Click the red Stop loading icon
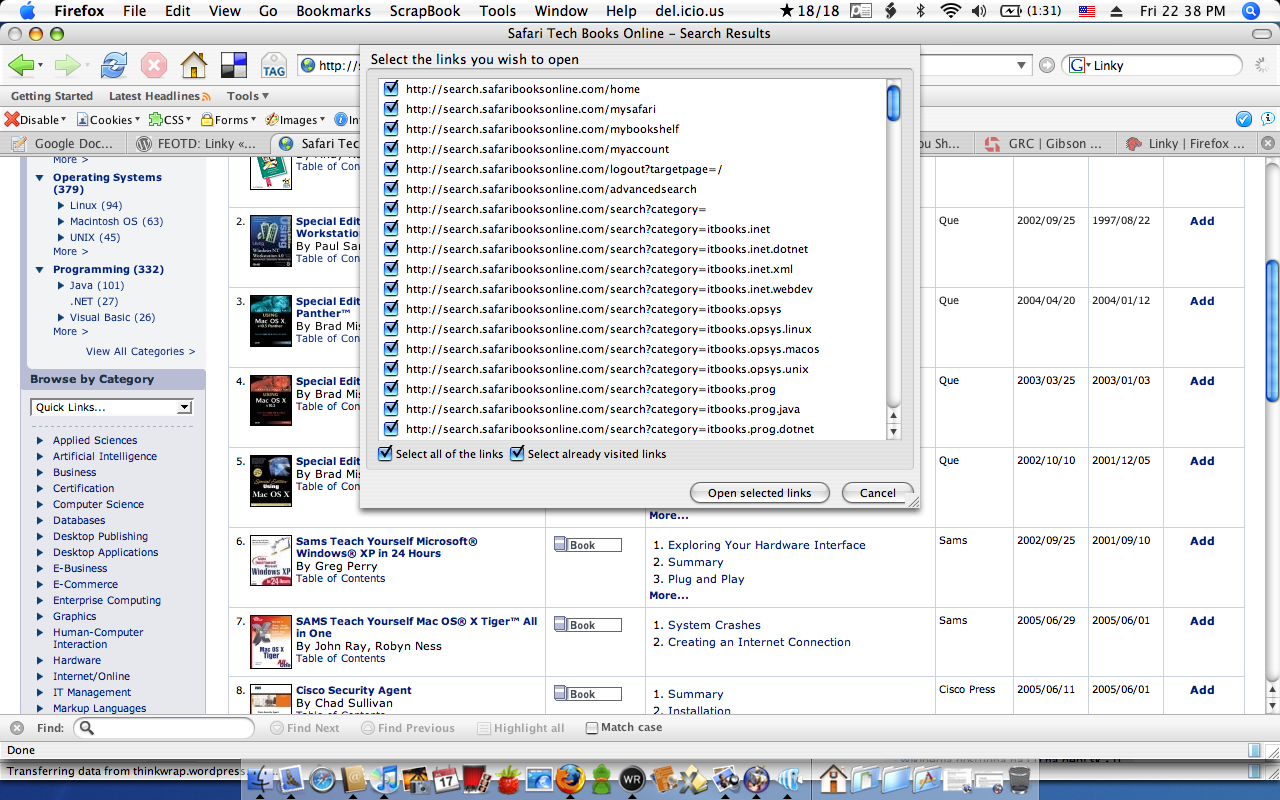 (153, 66)
